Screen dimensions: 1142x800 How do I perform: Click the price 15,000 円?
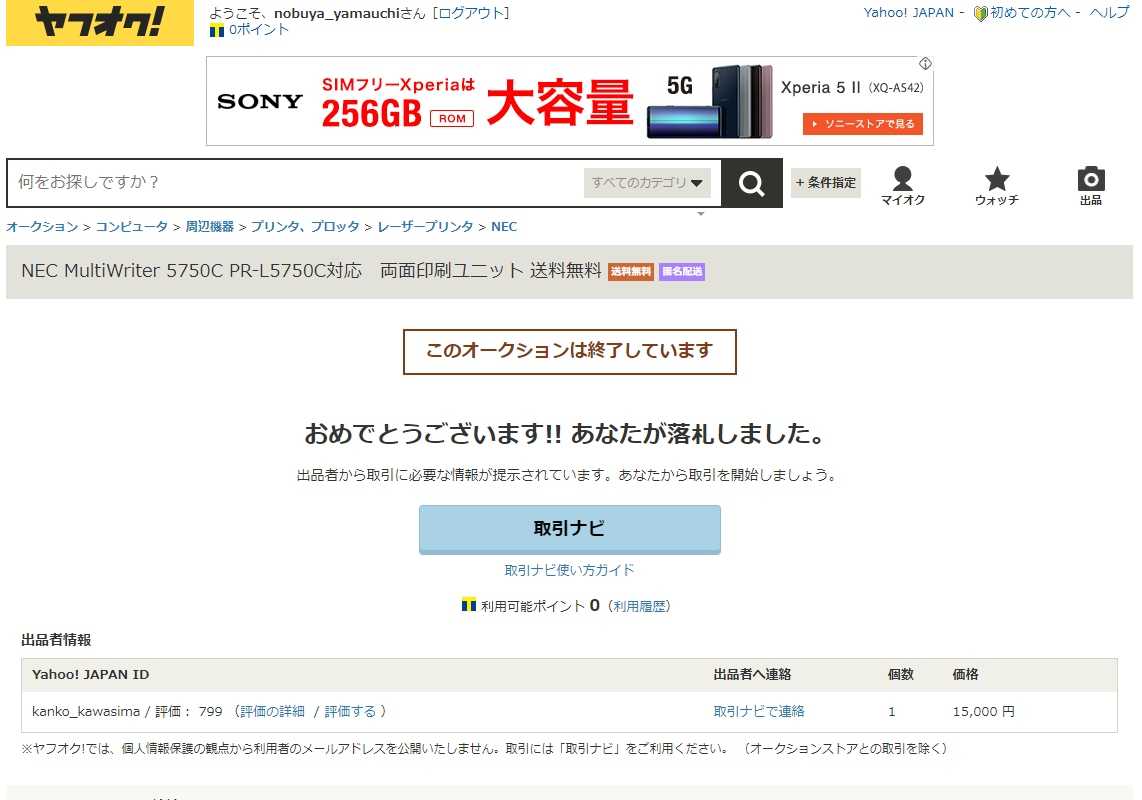click(983, 711)
